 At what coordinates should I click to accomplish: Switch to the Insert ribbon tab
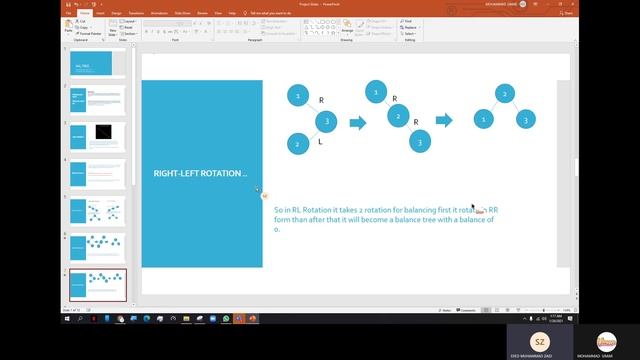coord(100,13)
